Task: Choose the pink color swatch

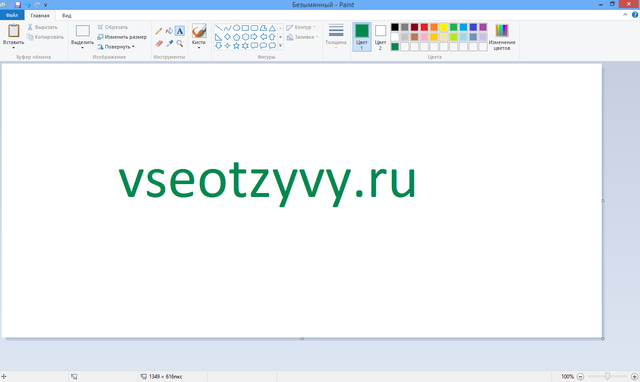Action: 424,37
